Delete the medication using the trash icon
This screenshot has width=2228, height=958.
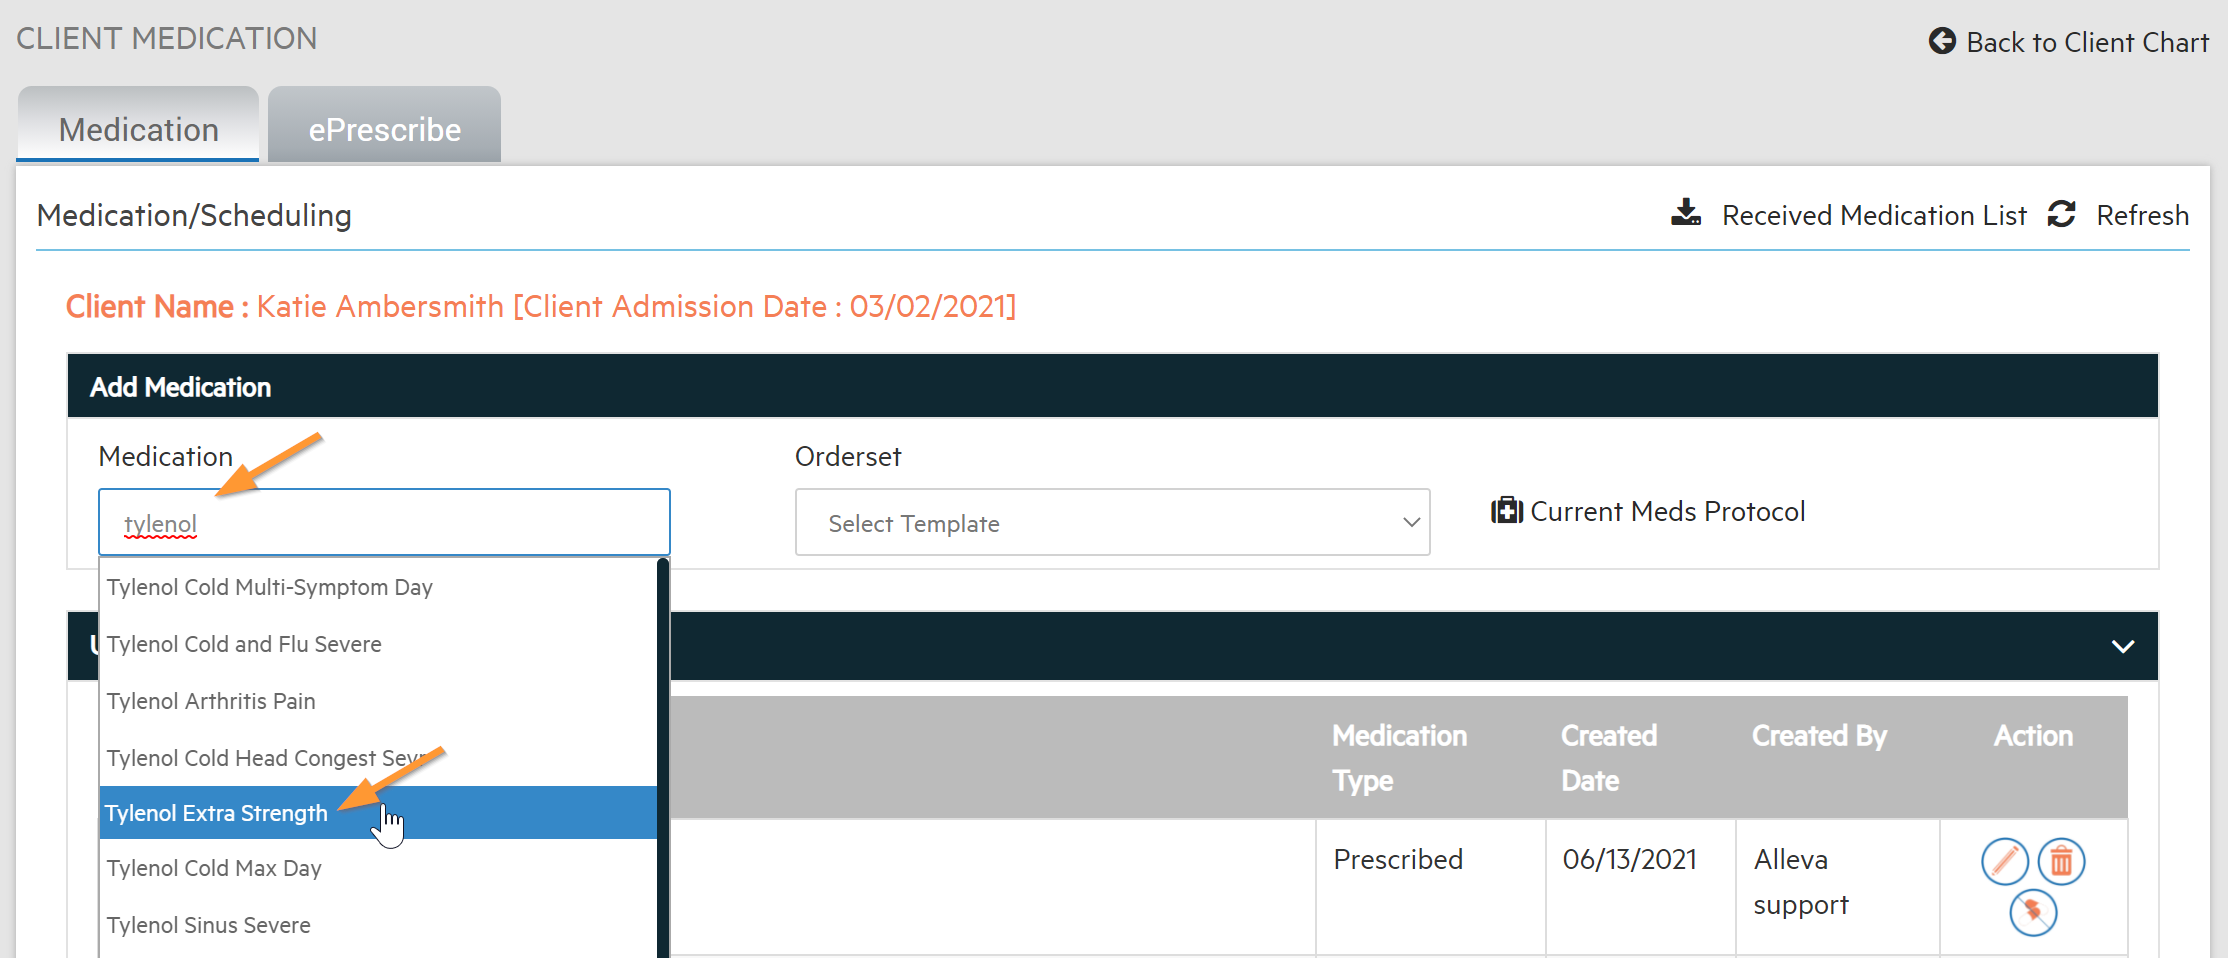coord(2060,861)
